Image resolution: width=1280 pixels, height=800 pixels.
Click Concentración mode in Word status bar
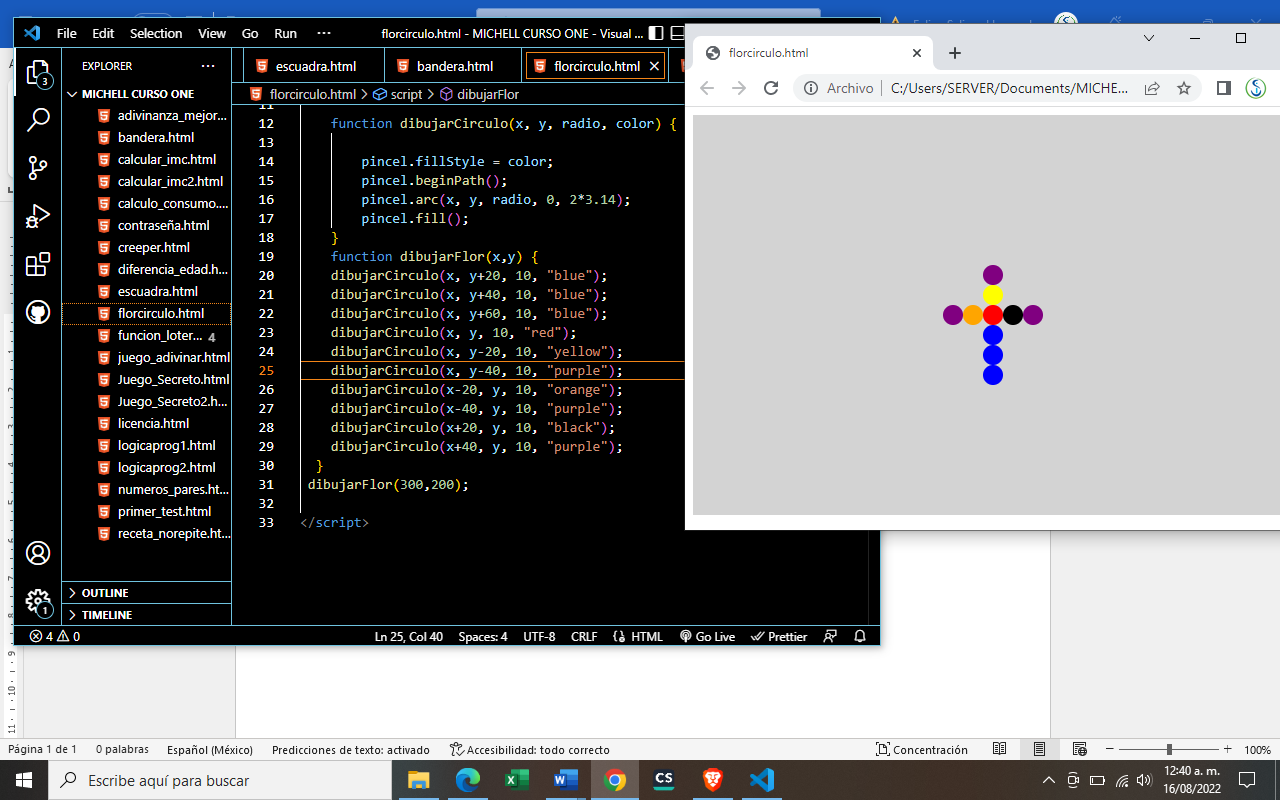[922, 749]
